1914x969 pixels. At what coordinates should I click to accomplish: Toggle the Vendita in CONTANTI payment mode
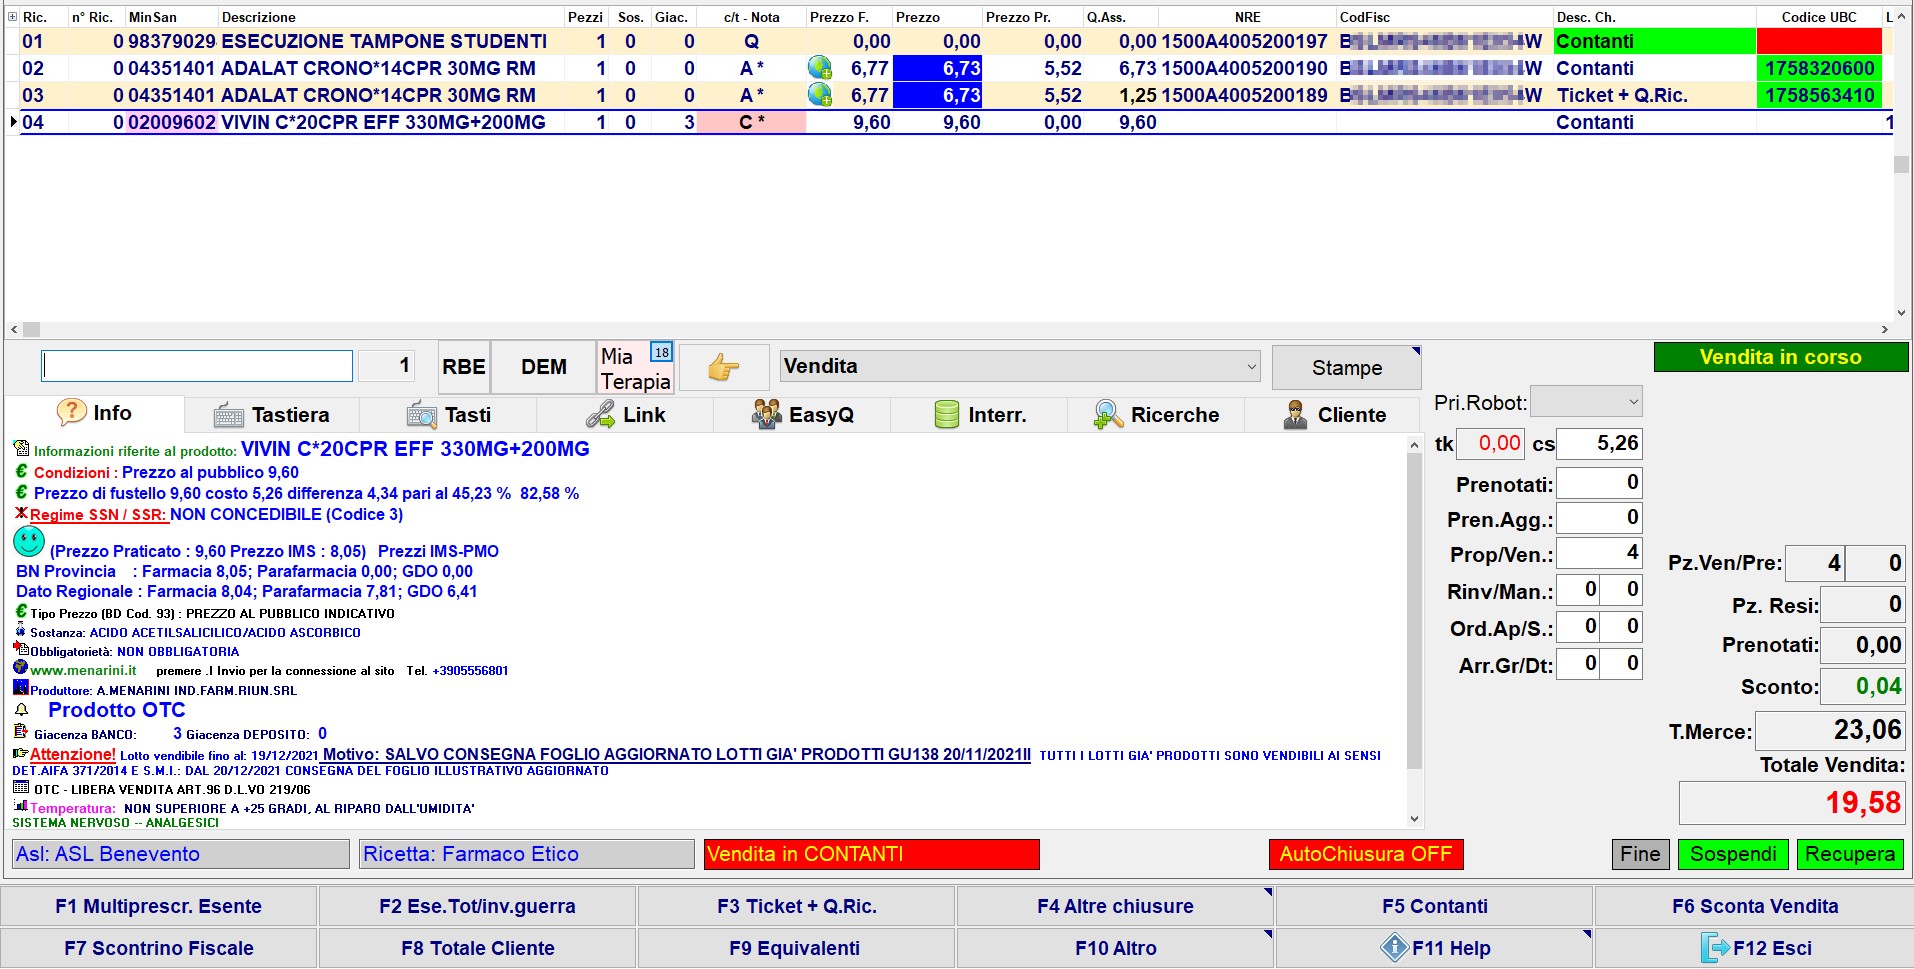871,854
